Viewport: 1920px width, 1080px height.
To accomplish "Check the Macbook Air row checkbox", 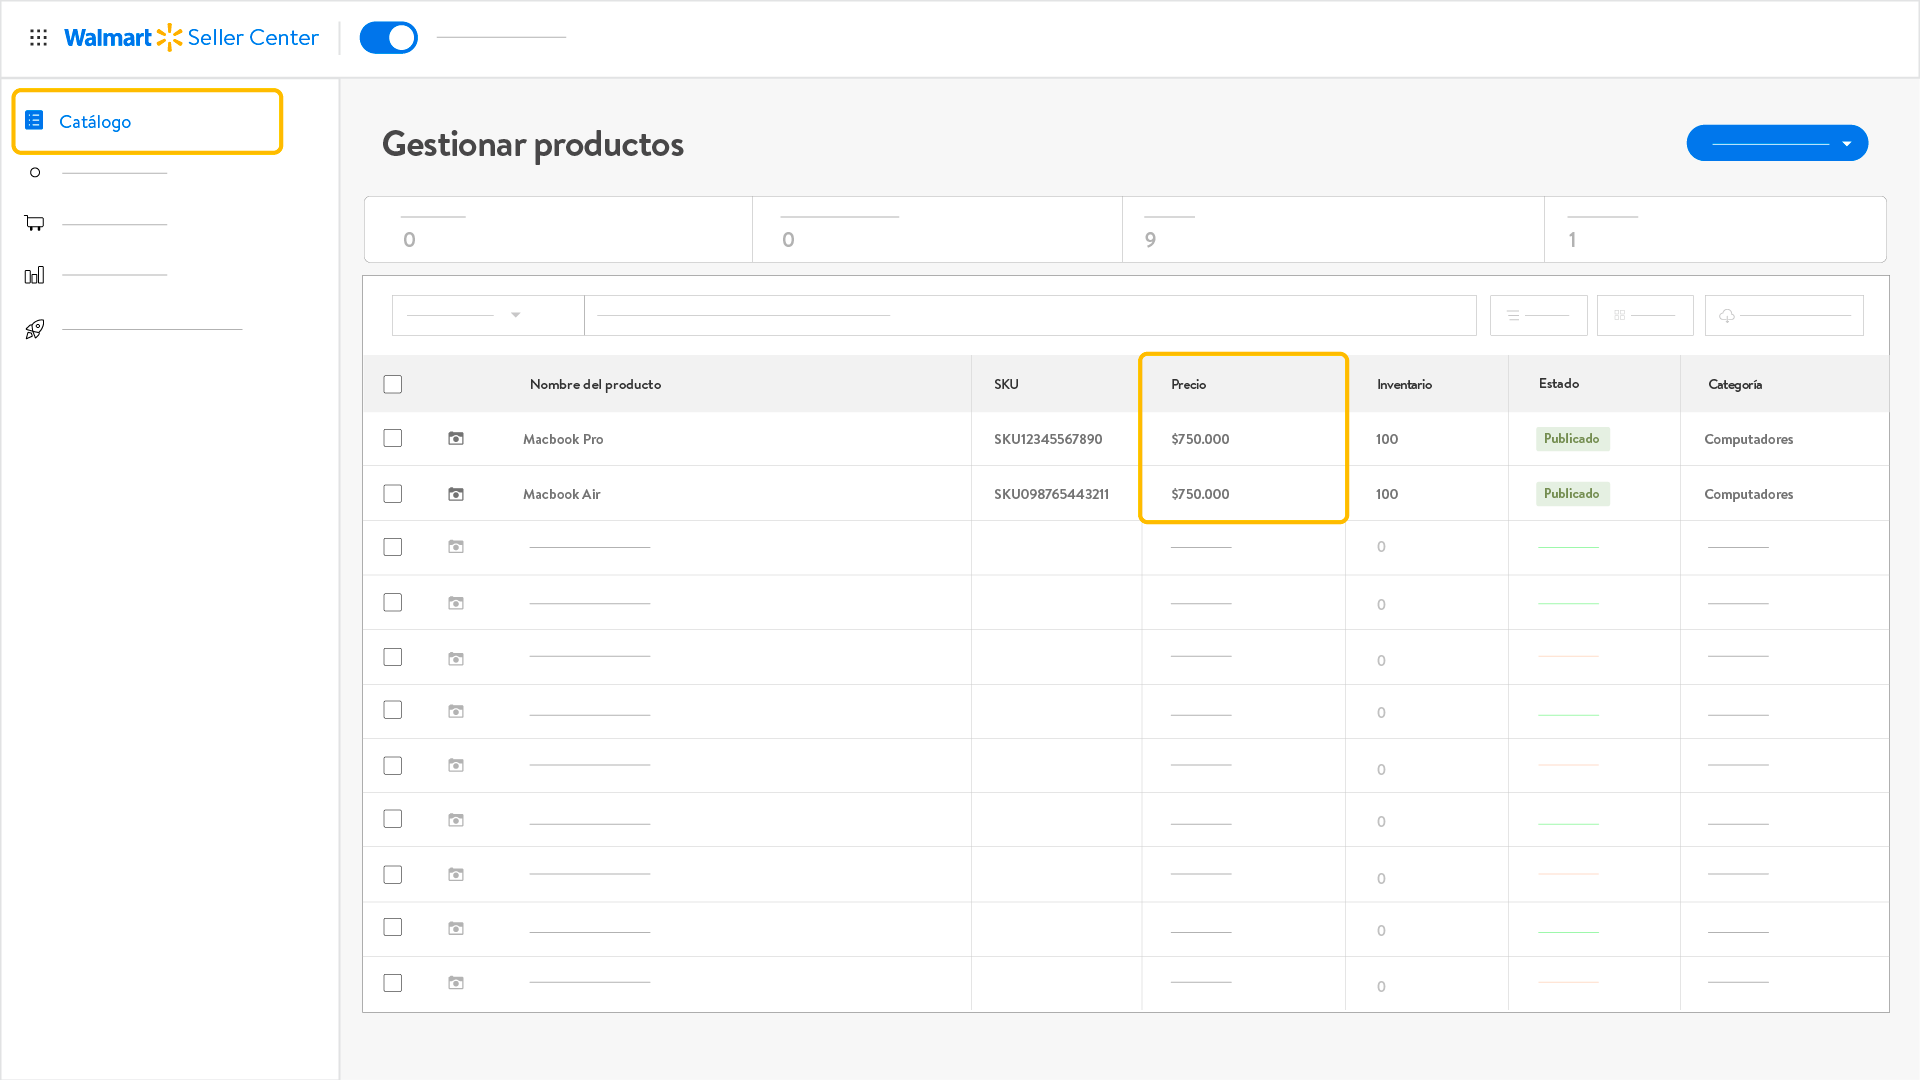I will point(393,494).
